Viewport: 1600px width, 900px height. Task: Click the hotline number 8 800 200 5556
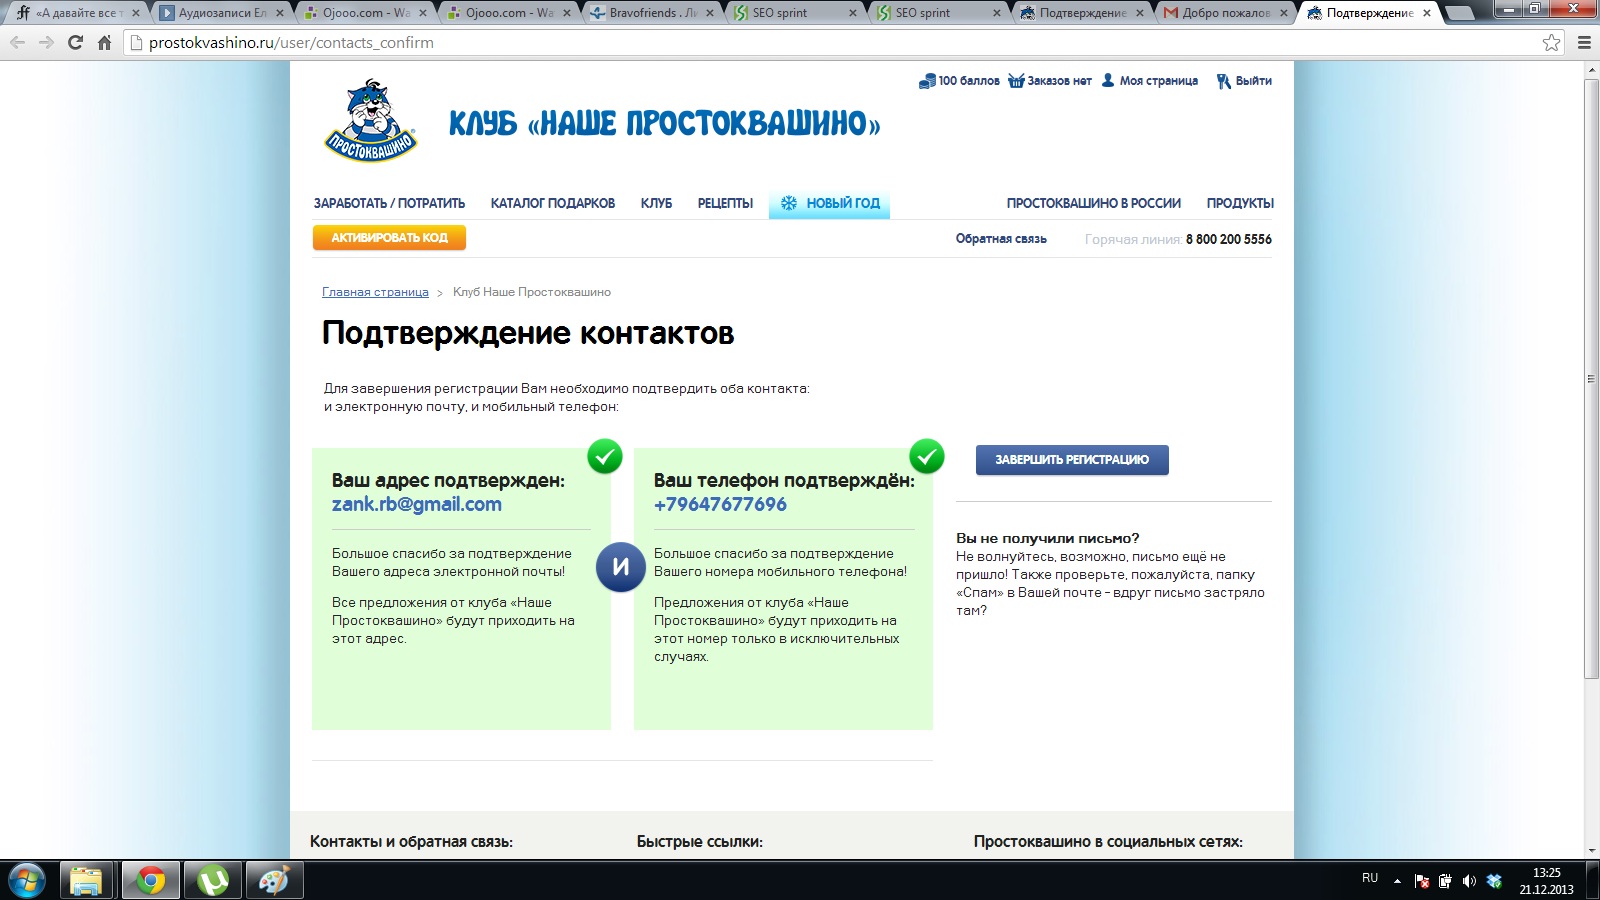[1229, 239]
